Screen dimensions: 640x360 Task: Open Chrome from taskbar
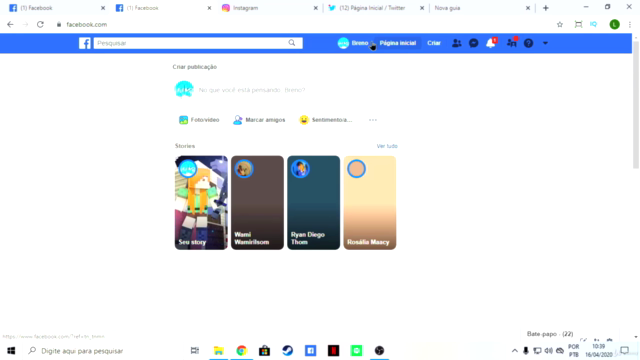pyautogui.click(x=242, y=351)
